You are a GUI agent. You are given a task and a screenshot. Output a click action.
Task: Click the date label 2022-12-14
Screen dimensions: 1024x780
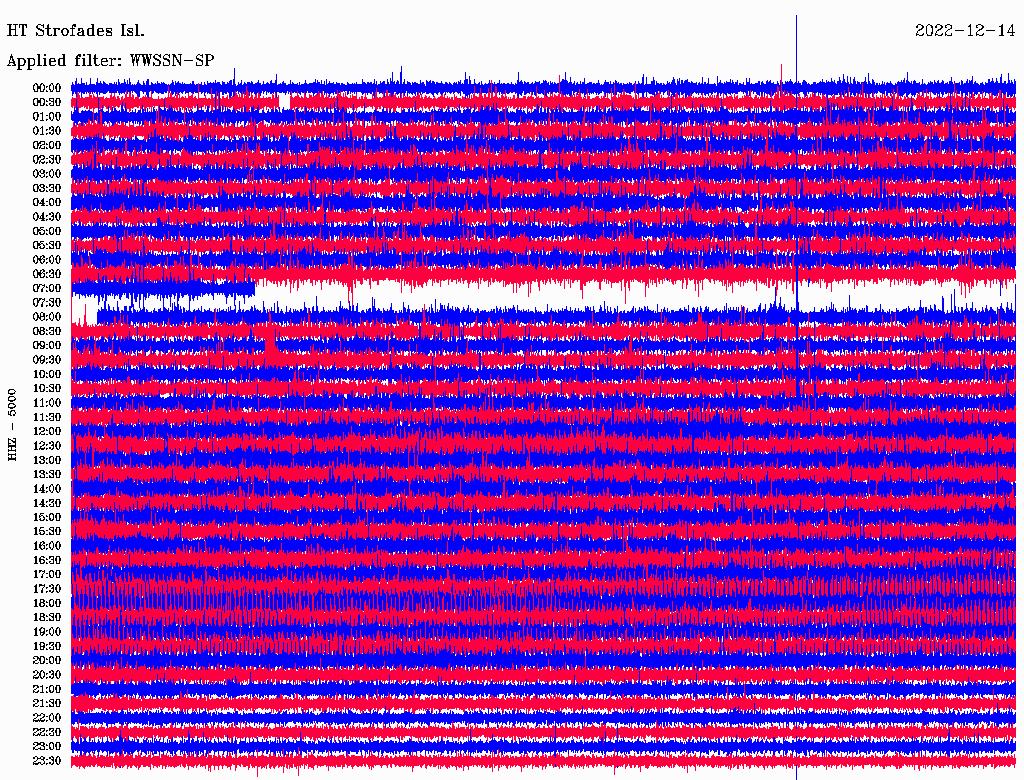click(x=965, y=31)
